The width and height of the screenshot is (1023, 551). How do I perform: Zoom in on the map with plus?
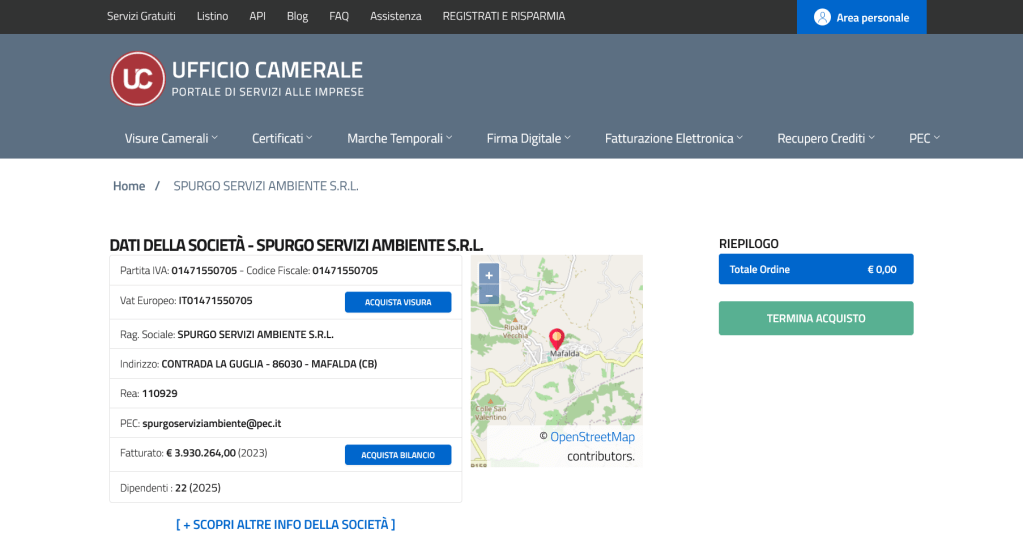489,275
